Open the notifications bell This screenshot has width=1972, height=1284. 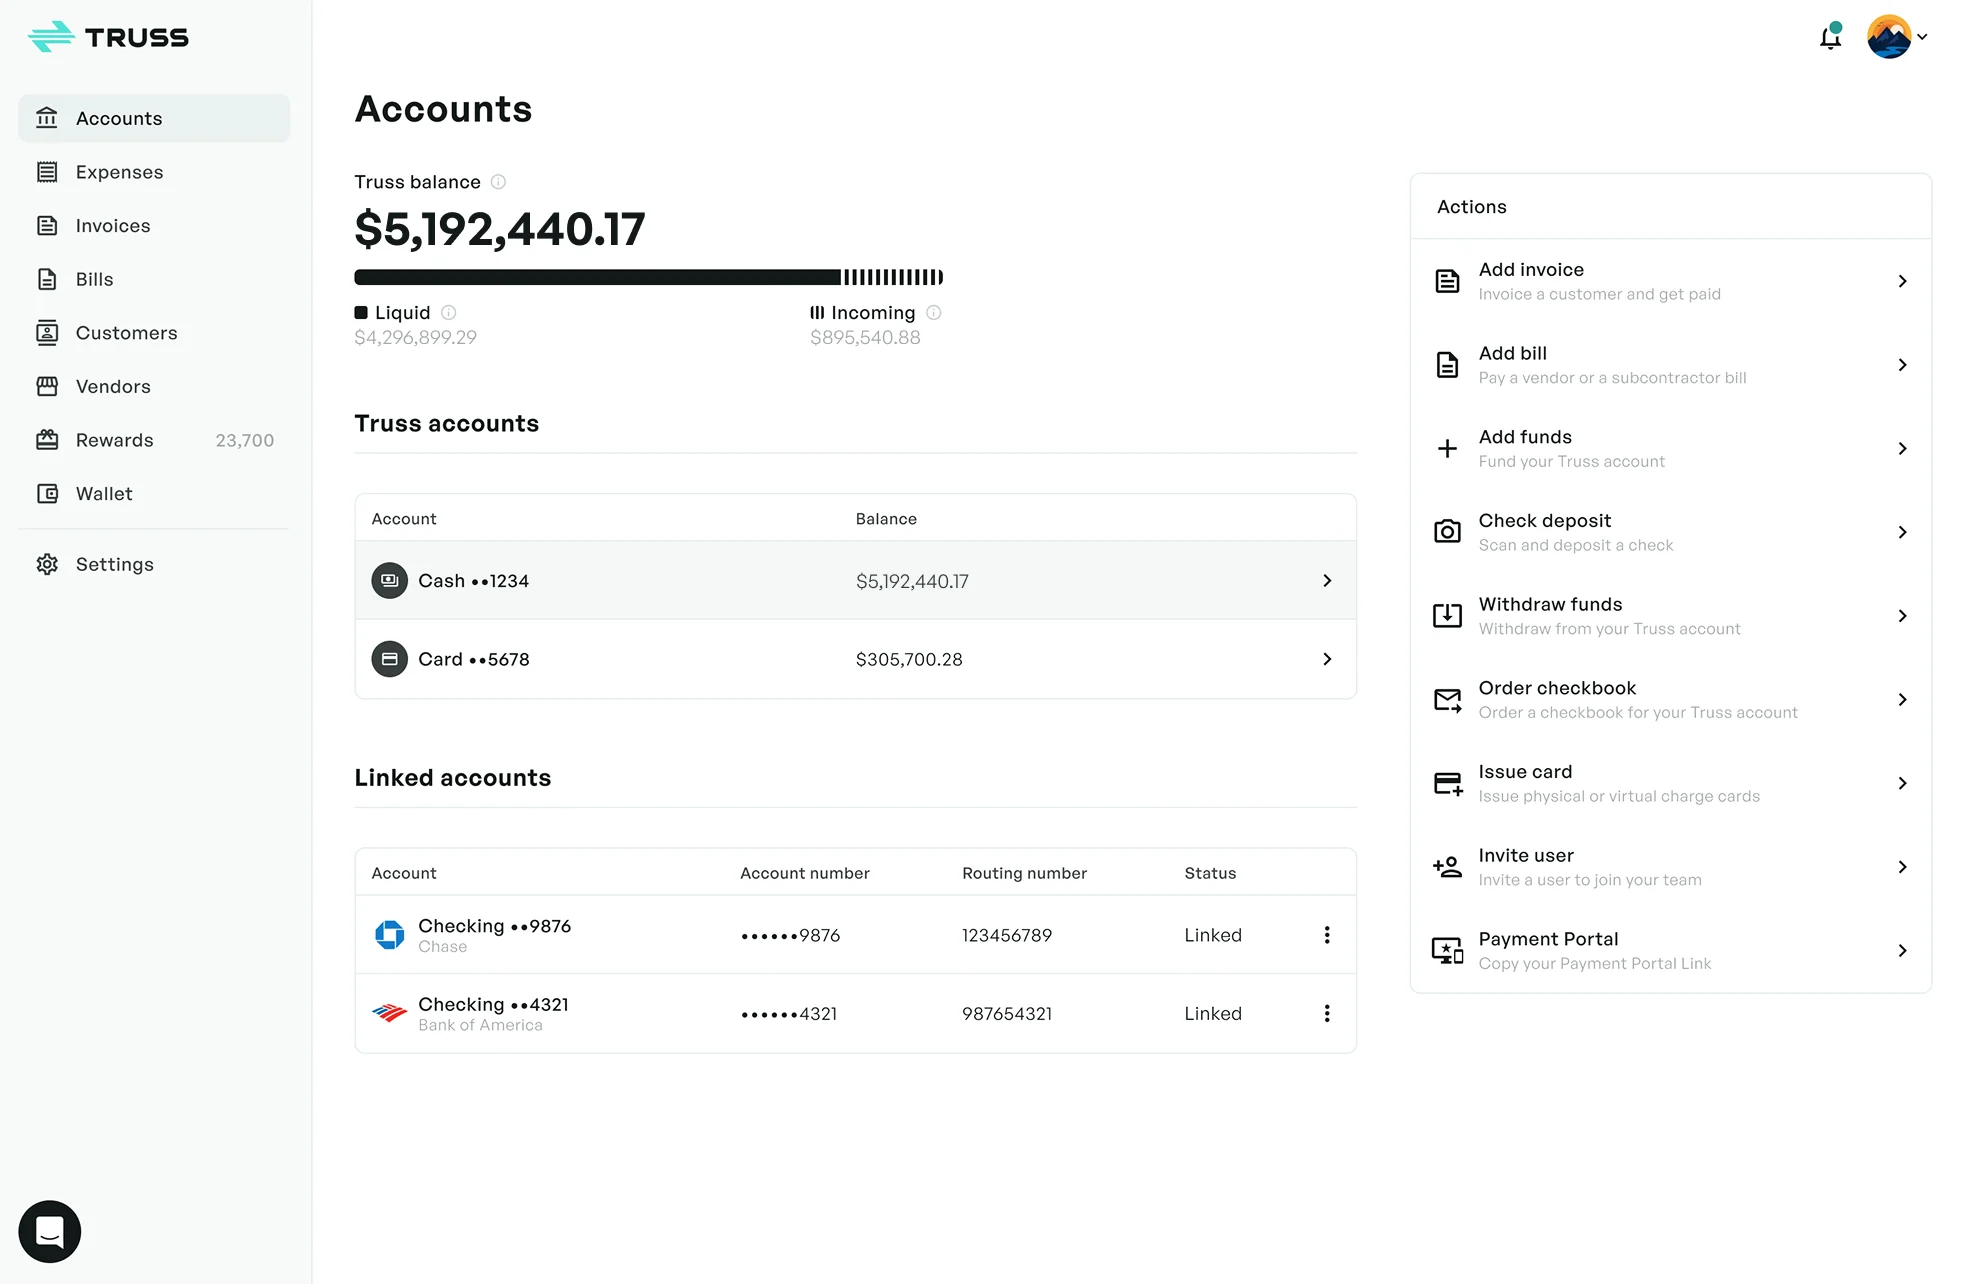coord(1830,38)
